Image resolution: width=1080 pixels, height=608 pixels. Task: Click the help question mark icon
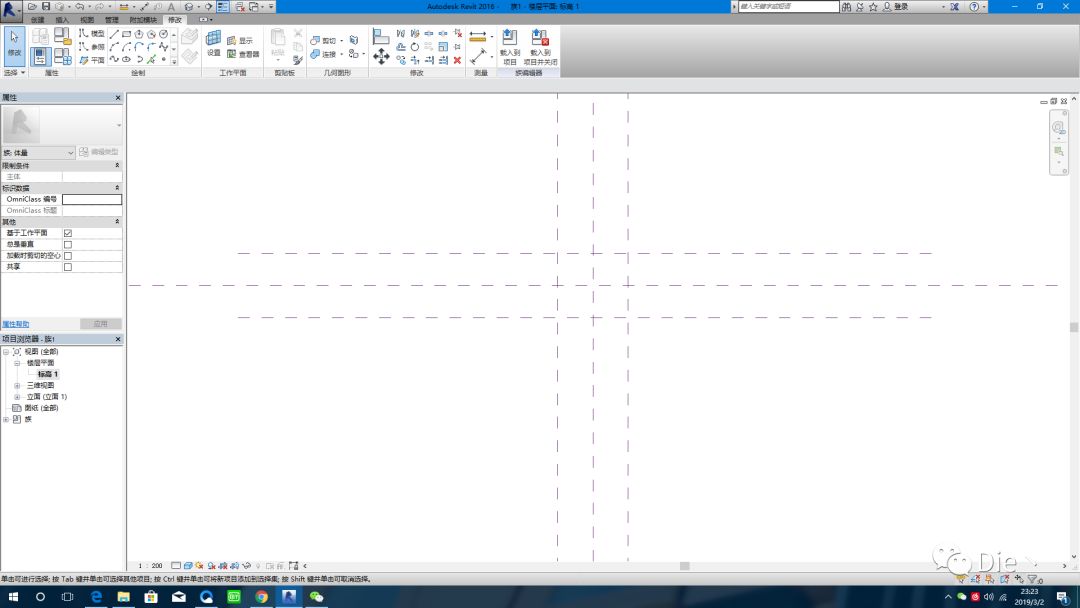point(974,6)
